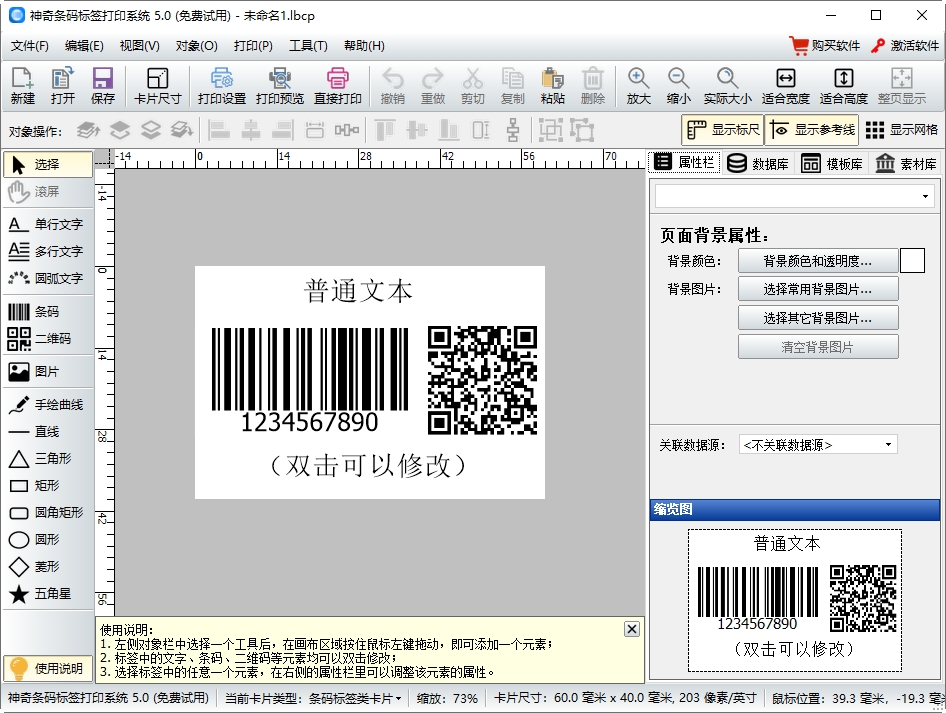The image size is (946, 713).
Task: Open 打印预览 print preview
Action: click(x=280, y=86)
